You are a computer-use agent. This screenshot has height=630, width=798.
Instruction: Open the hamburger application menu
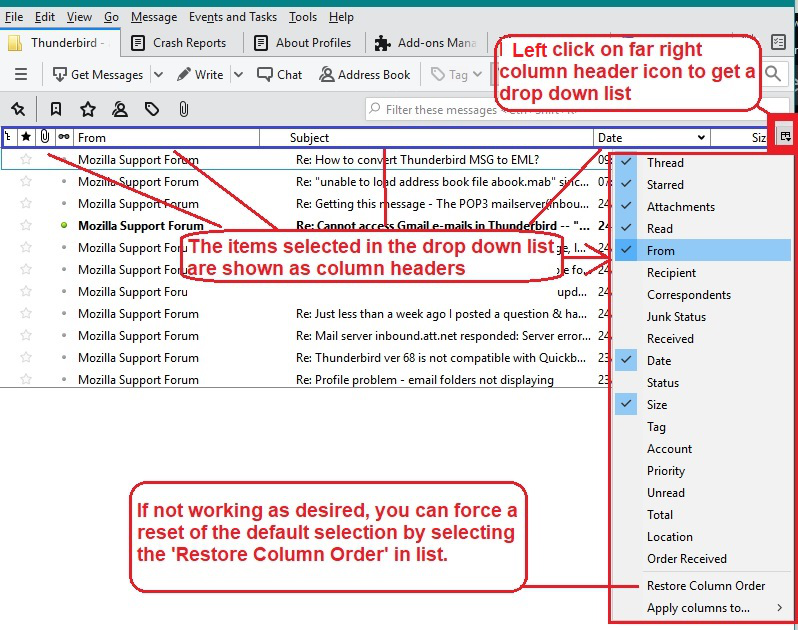click(21, 75)
